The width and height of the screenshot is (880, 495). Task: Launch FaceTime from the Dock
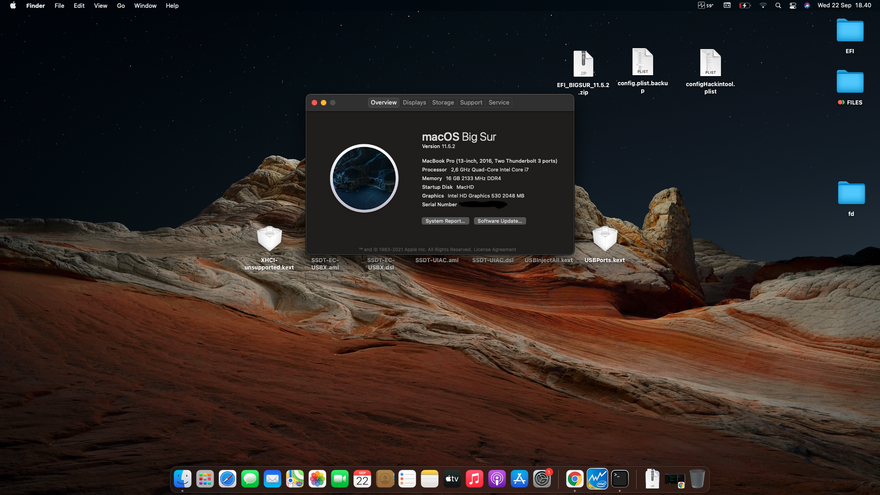point(340,479)
